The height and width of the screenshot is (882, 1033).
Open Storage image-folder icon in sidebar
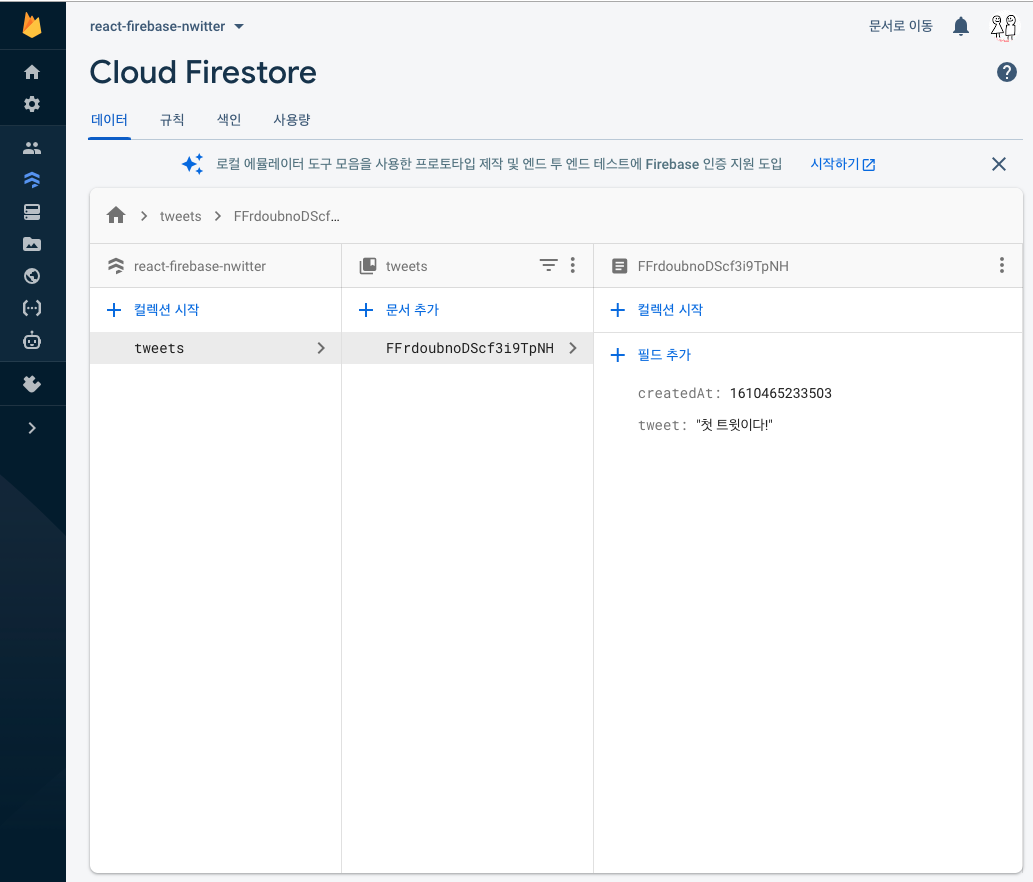[32, 244]
